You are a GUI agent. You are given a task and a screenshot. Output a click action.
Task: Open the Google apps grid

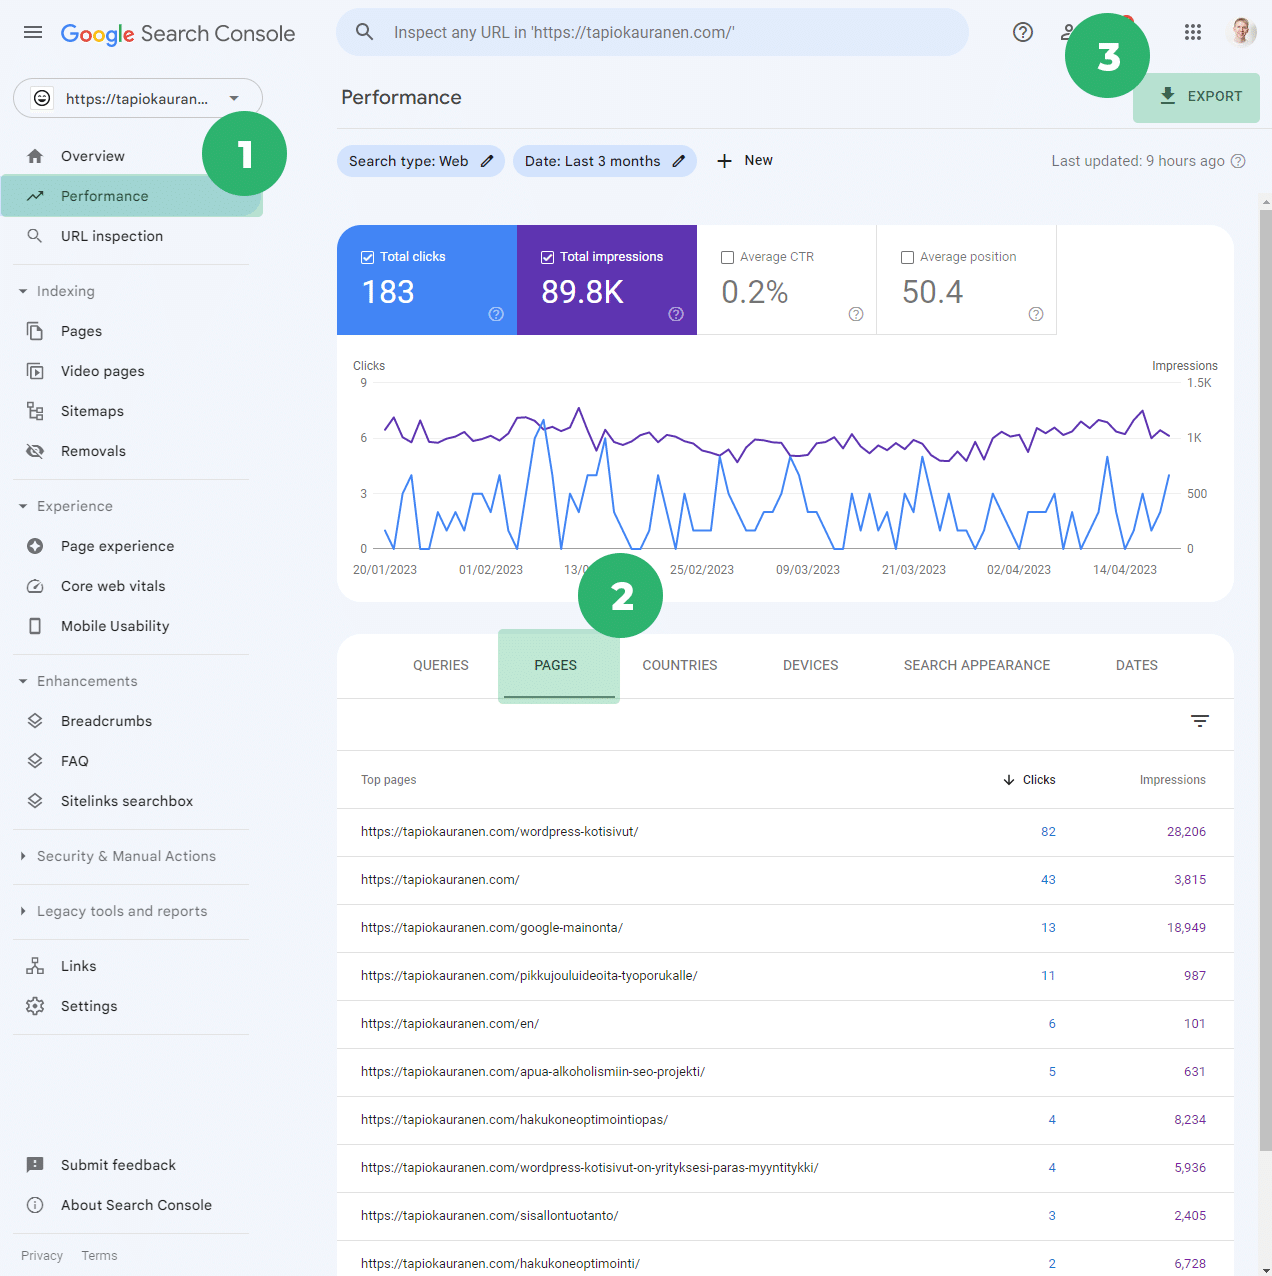click(x=1192, y=32)
